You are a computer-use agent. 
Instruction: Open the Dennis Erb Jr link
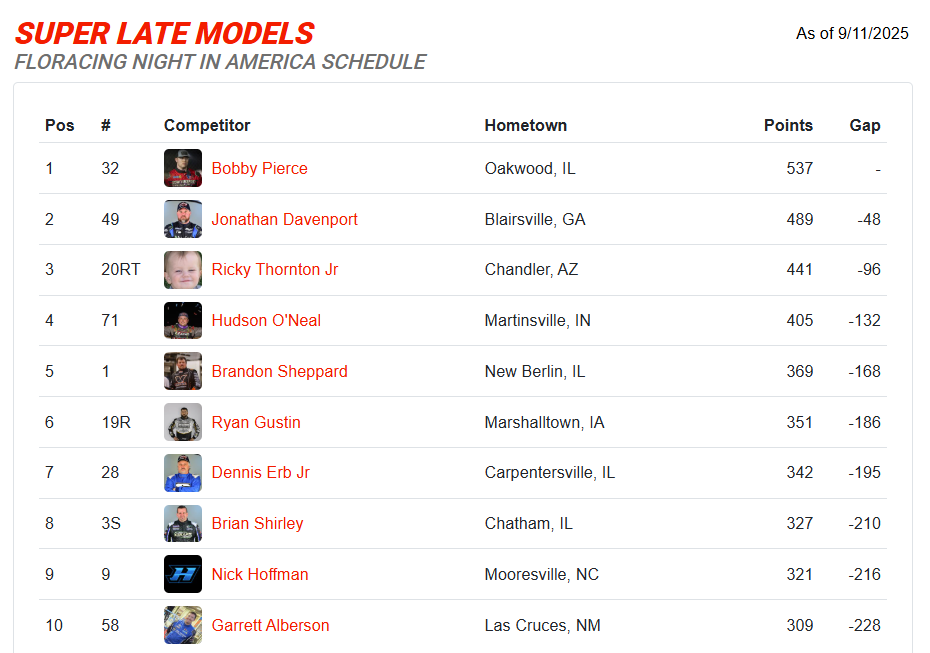tap(260, 473)
